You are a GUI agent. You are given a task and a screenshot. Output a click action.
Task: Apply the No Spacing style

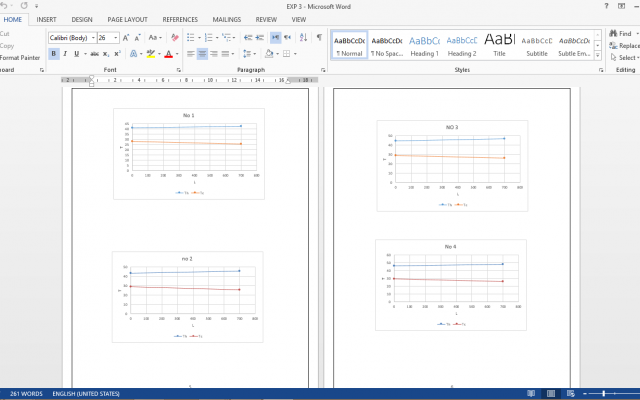point(387,45)
